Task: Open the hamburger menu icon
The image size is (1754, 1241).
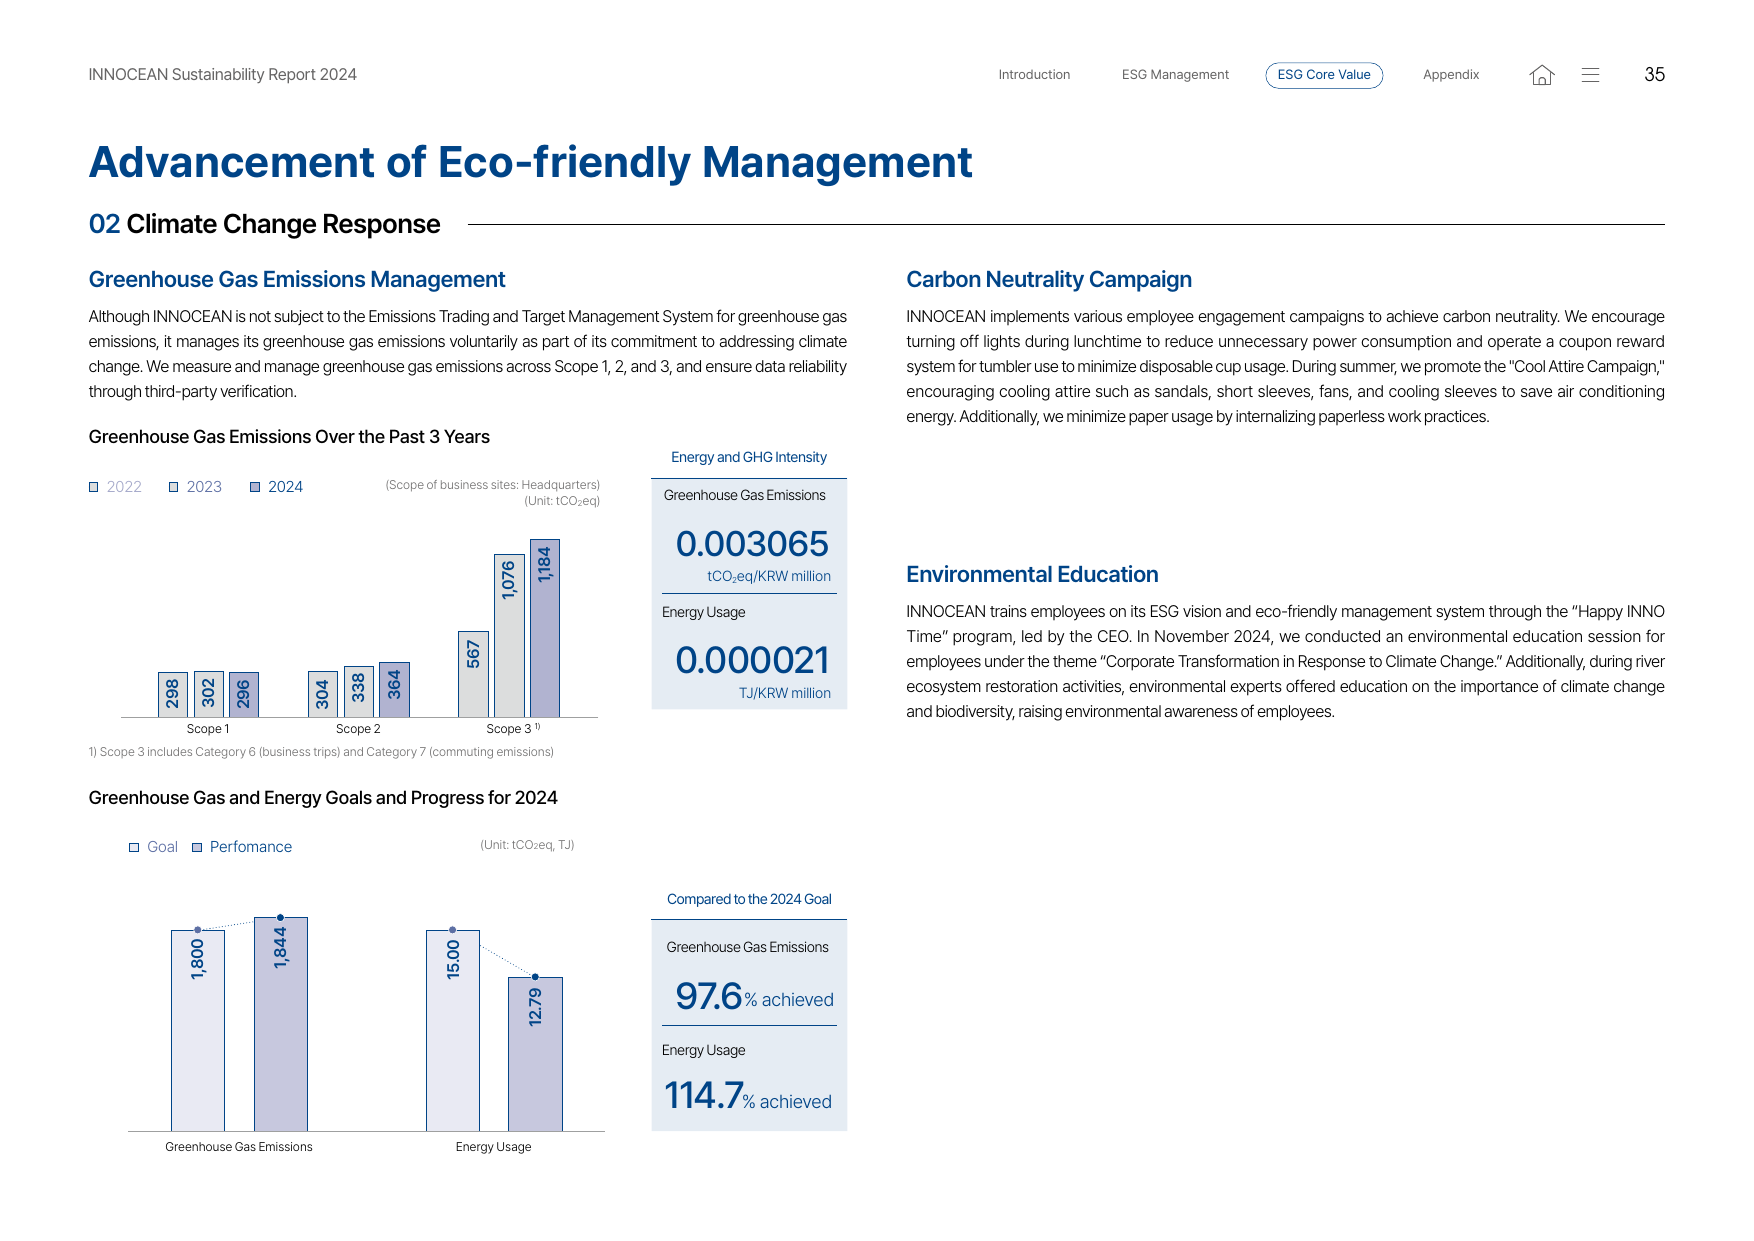Action: [x=1590, y=75]
